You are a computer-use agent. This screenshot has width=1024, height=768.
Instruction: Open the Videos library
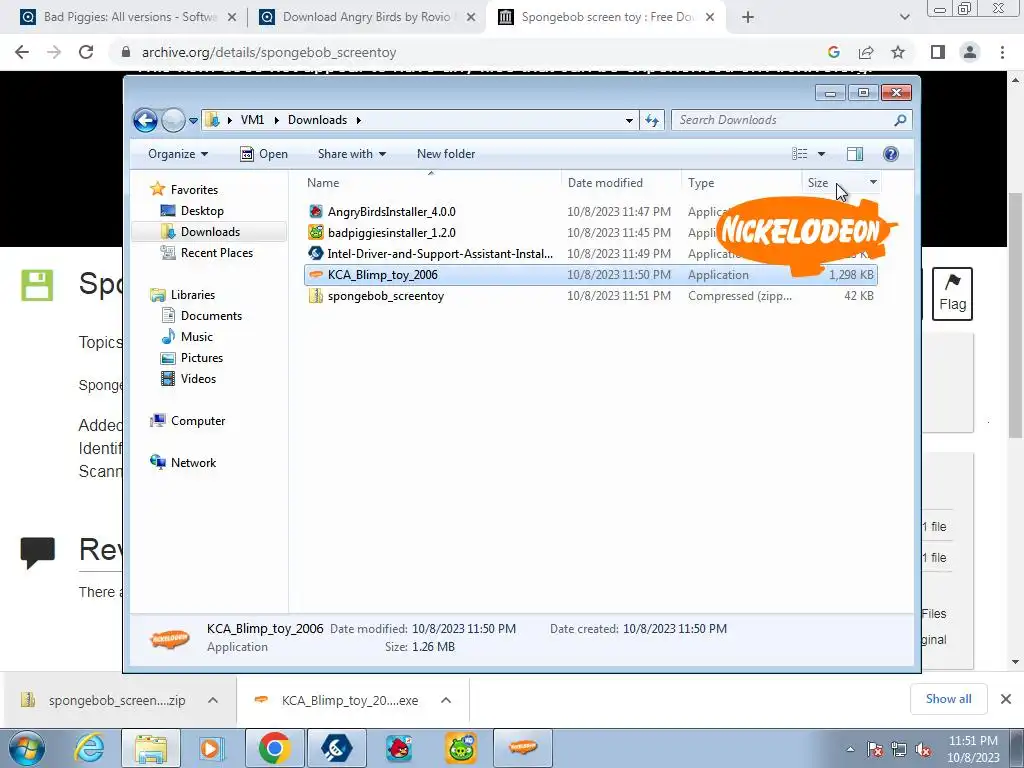198,379
